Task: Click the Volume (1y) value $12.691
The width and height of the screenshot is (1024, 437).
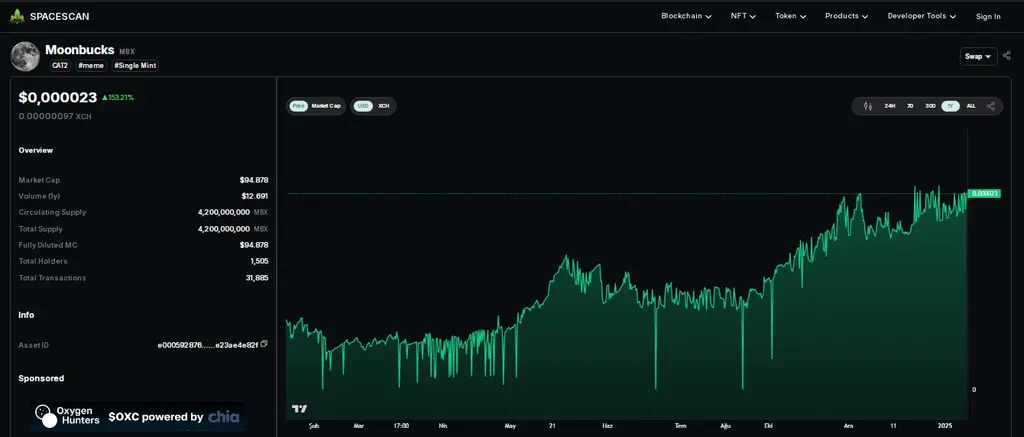Action: pyautogui.click(x=255, y=196)
